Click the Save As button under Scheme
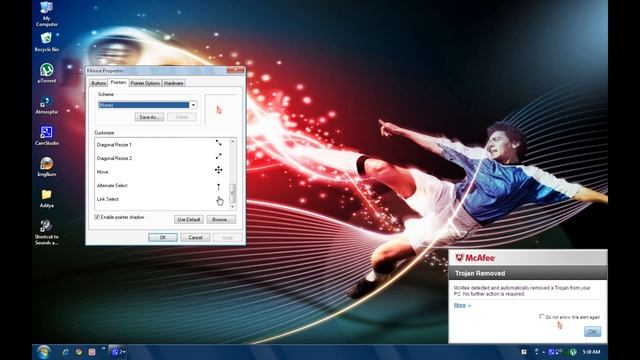The height and width of the screenshot is (360, 640). click(149, 117)
